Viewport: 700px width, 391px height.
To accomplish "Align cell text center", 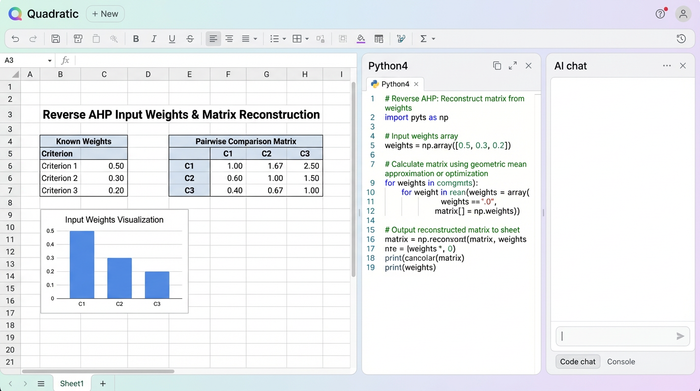I will [x=229, y=39].
